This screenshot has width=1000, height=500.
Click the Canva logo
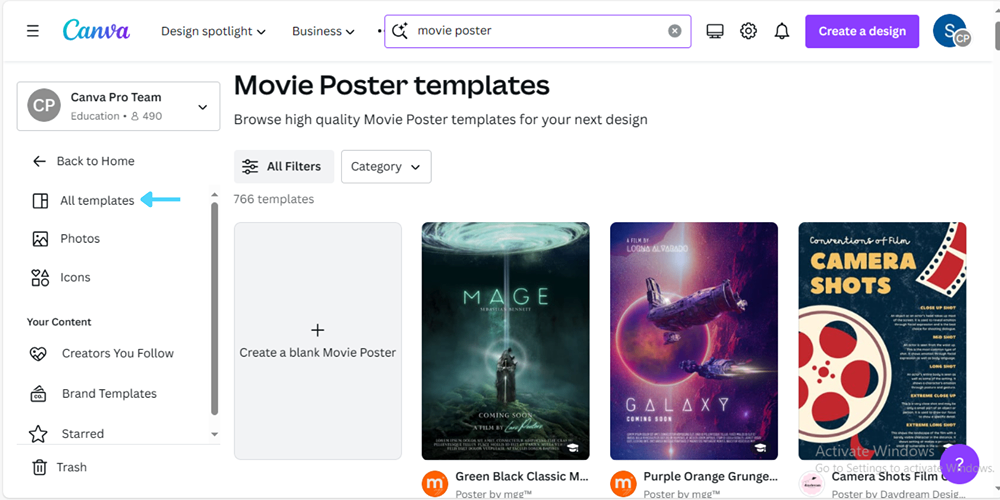(x=96, y=31)
